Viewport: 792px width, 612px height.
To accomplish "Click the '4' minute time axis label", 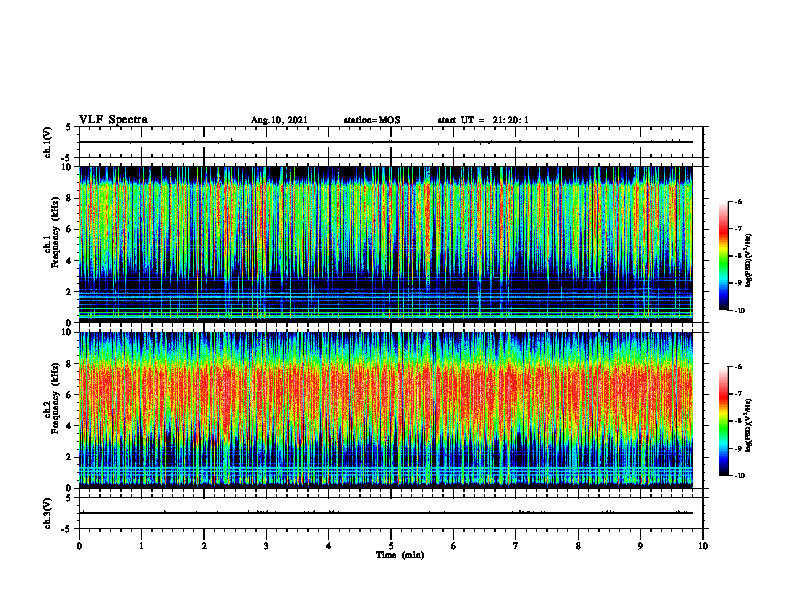I will coord(328,546).
